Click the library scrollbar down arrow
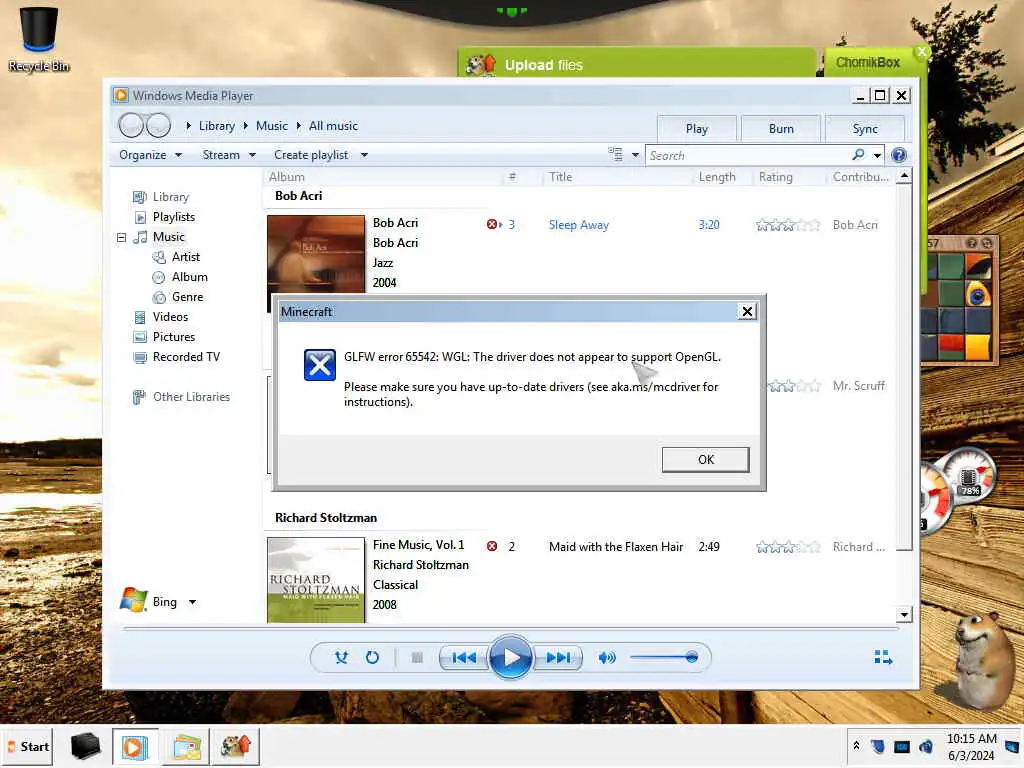Screen dimensions: 1024x768 pos(904,615)
